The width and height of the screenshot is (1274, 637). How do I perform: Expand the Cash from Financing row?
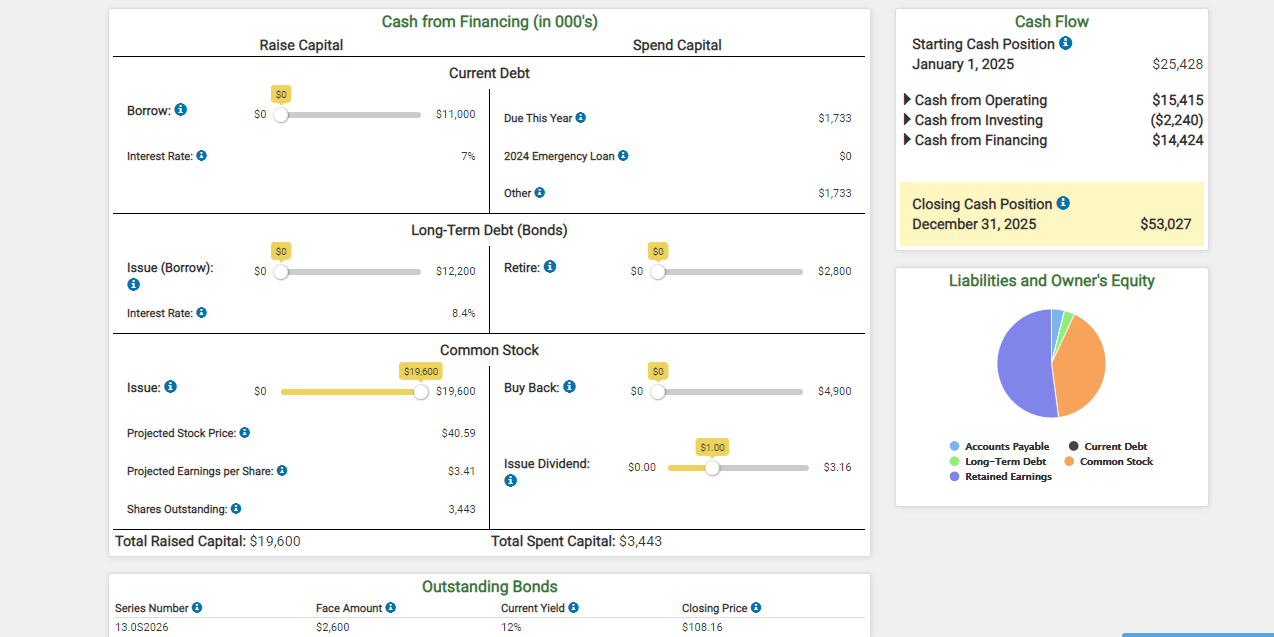tap(975, 140)
